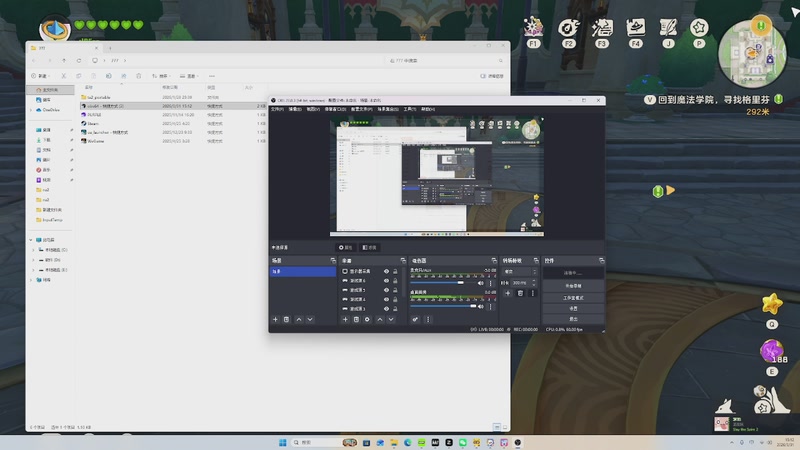This screenshot has height=450, width=800.
Task: Open advanced audio properties in OBS Audio Mixer
Action: [415, 319]
